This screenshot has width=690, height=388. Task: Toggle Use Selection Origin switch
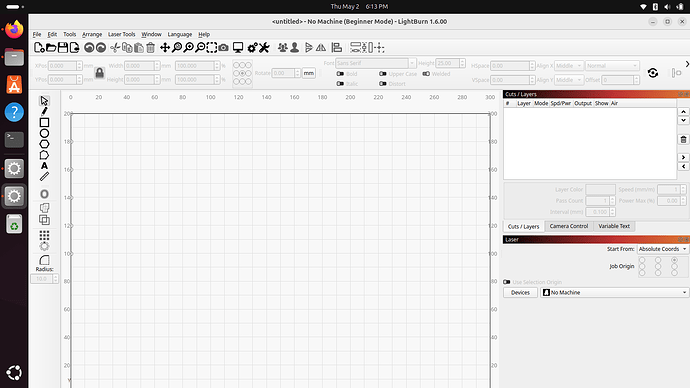click(x=506, y=282)
